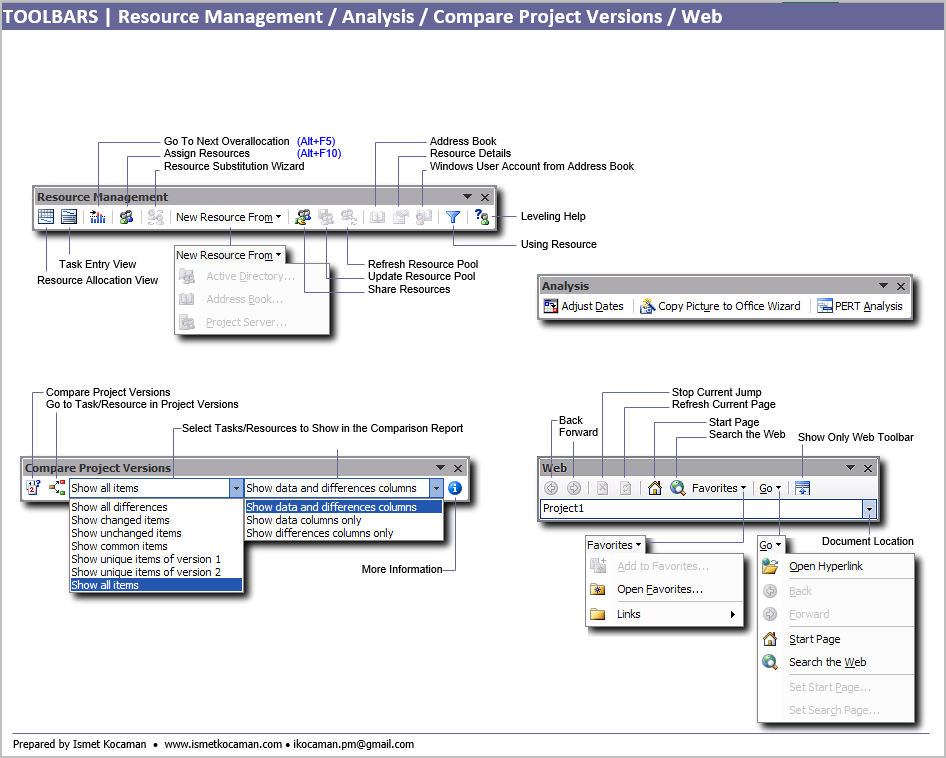
Task: Open Leveling Help icon
Action: (x=482, y=217)
